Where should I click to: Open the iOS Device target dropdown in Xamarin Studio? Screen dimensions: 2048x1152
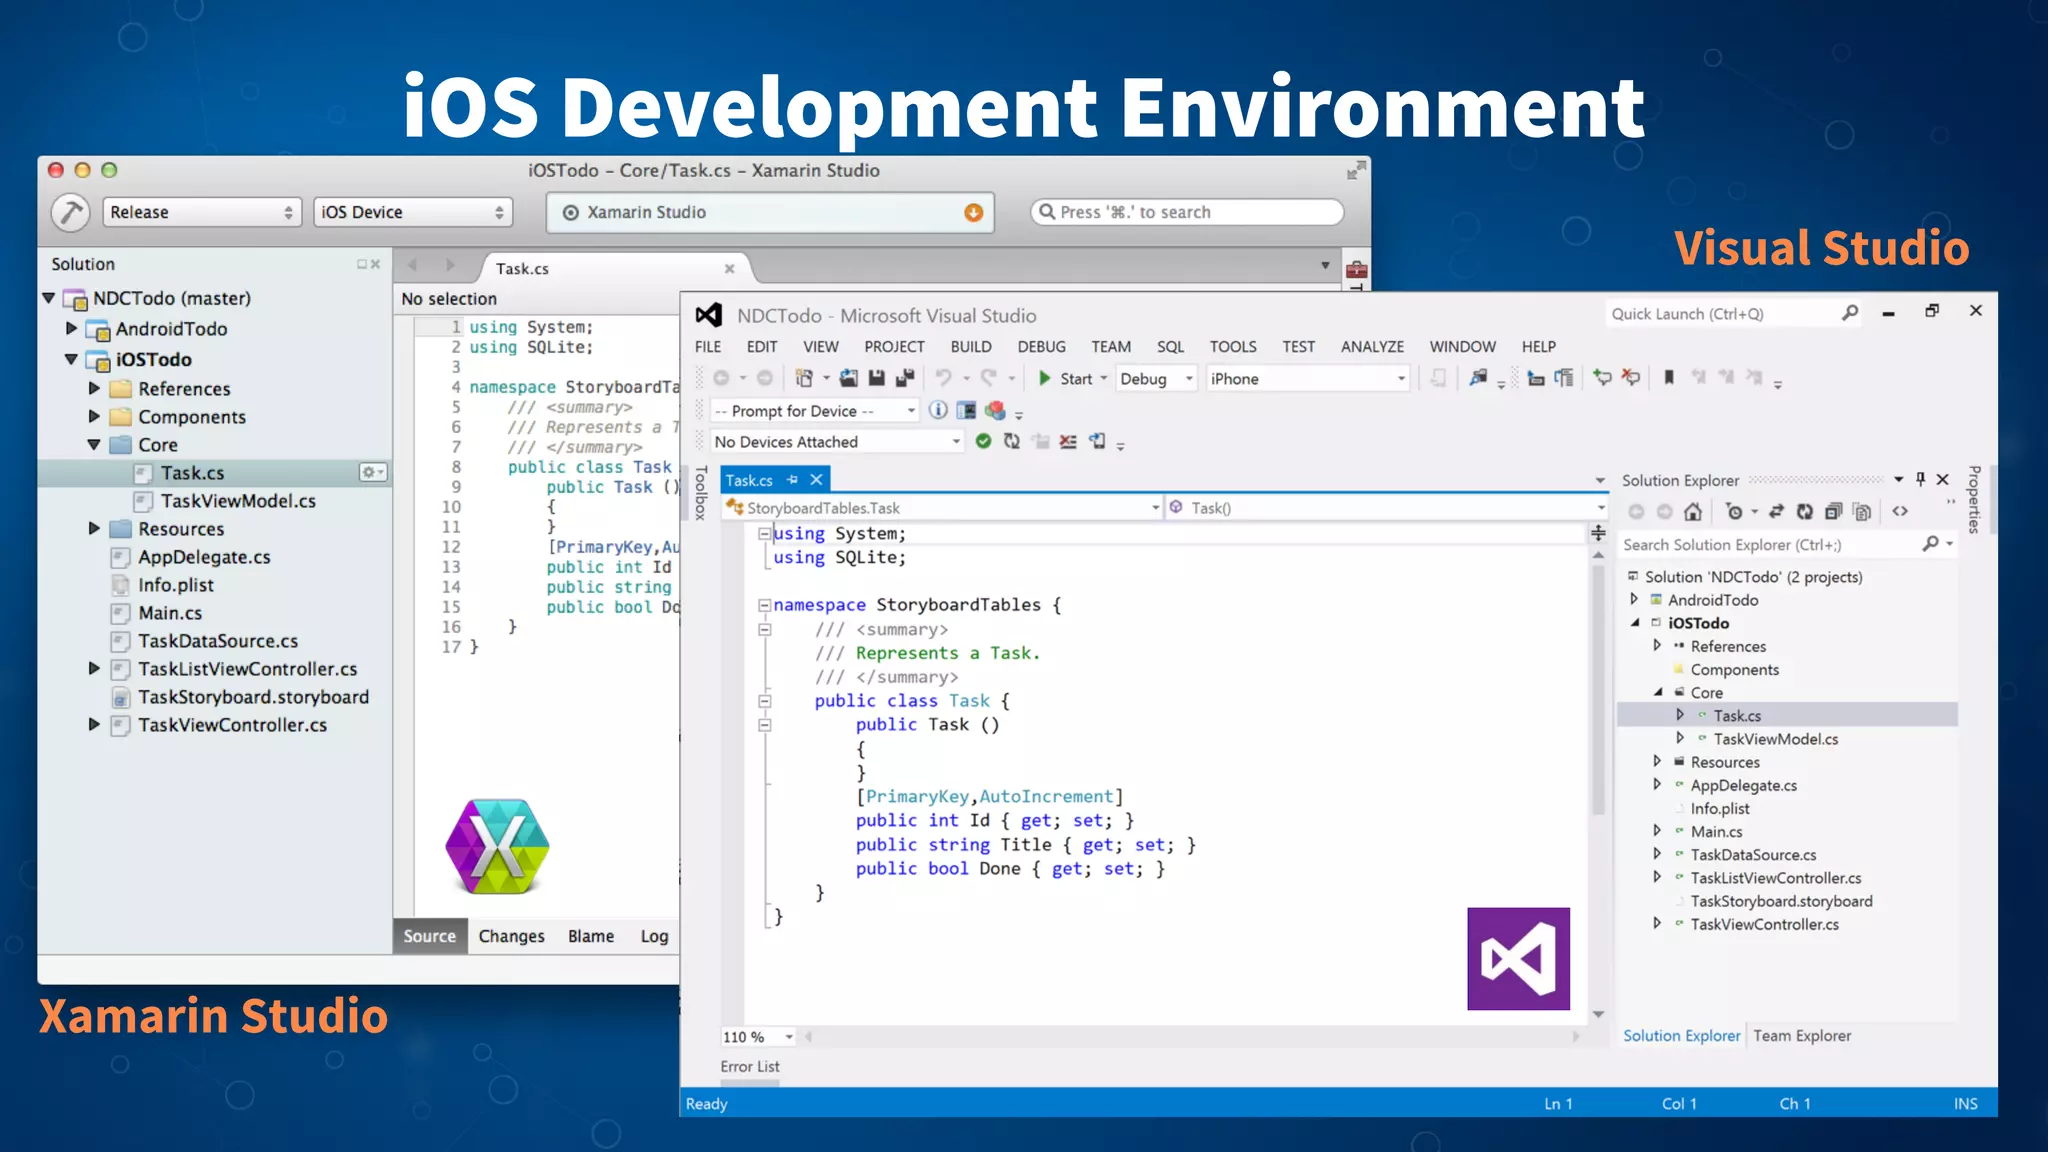[x=412, y=212]
